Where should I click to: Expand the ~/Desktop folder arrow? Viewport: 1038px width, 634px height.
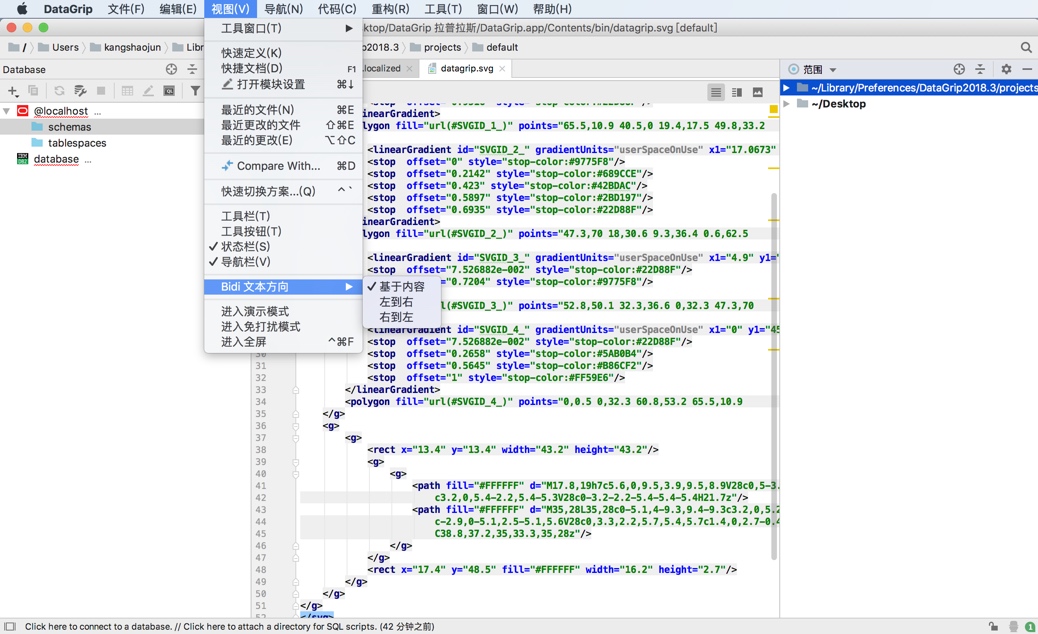(786, 103)
